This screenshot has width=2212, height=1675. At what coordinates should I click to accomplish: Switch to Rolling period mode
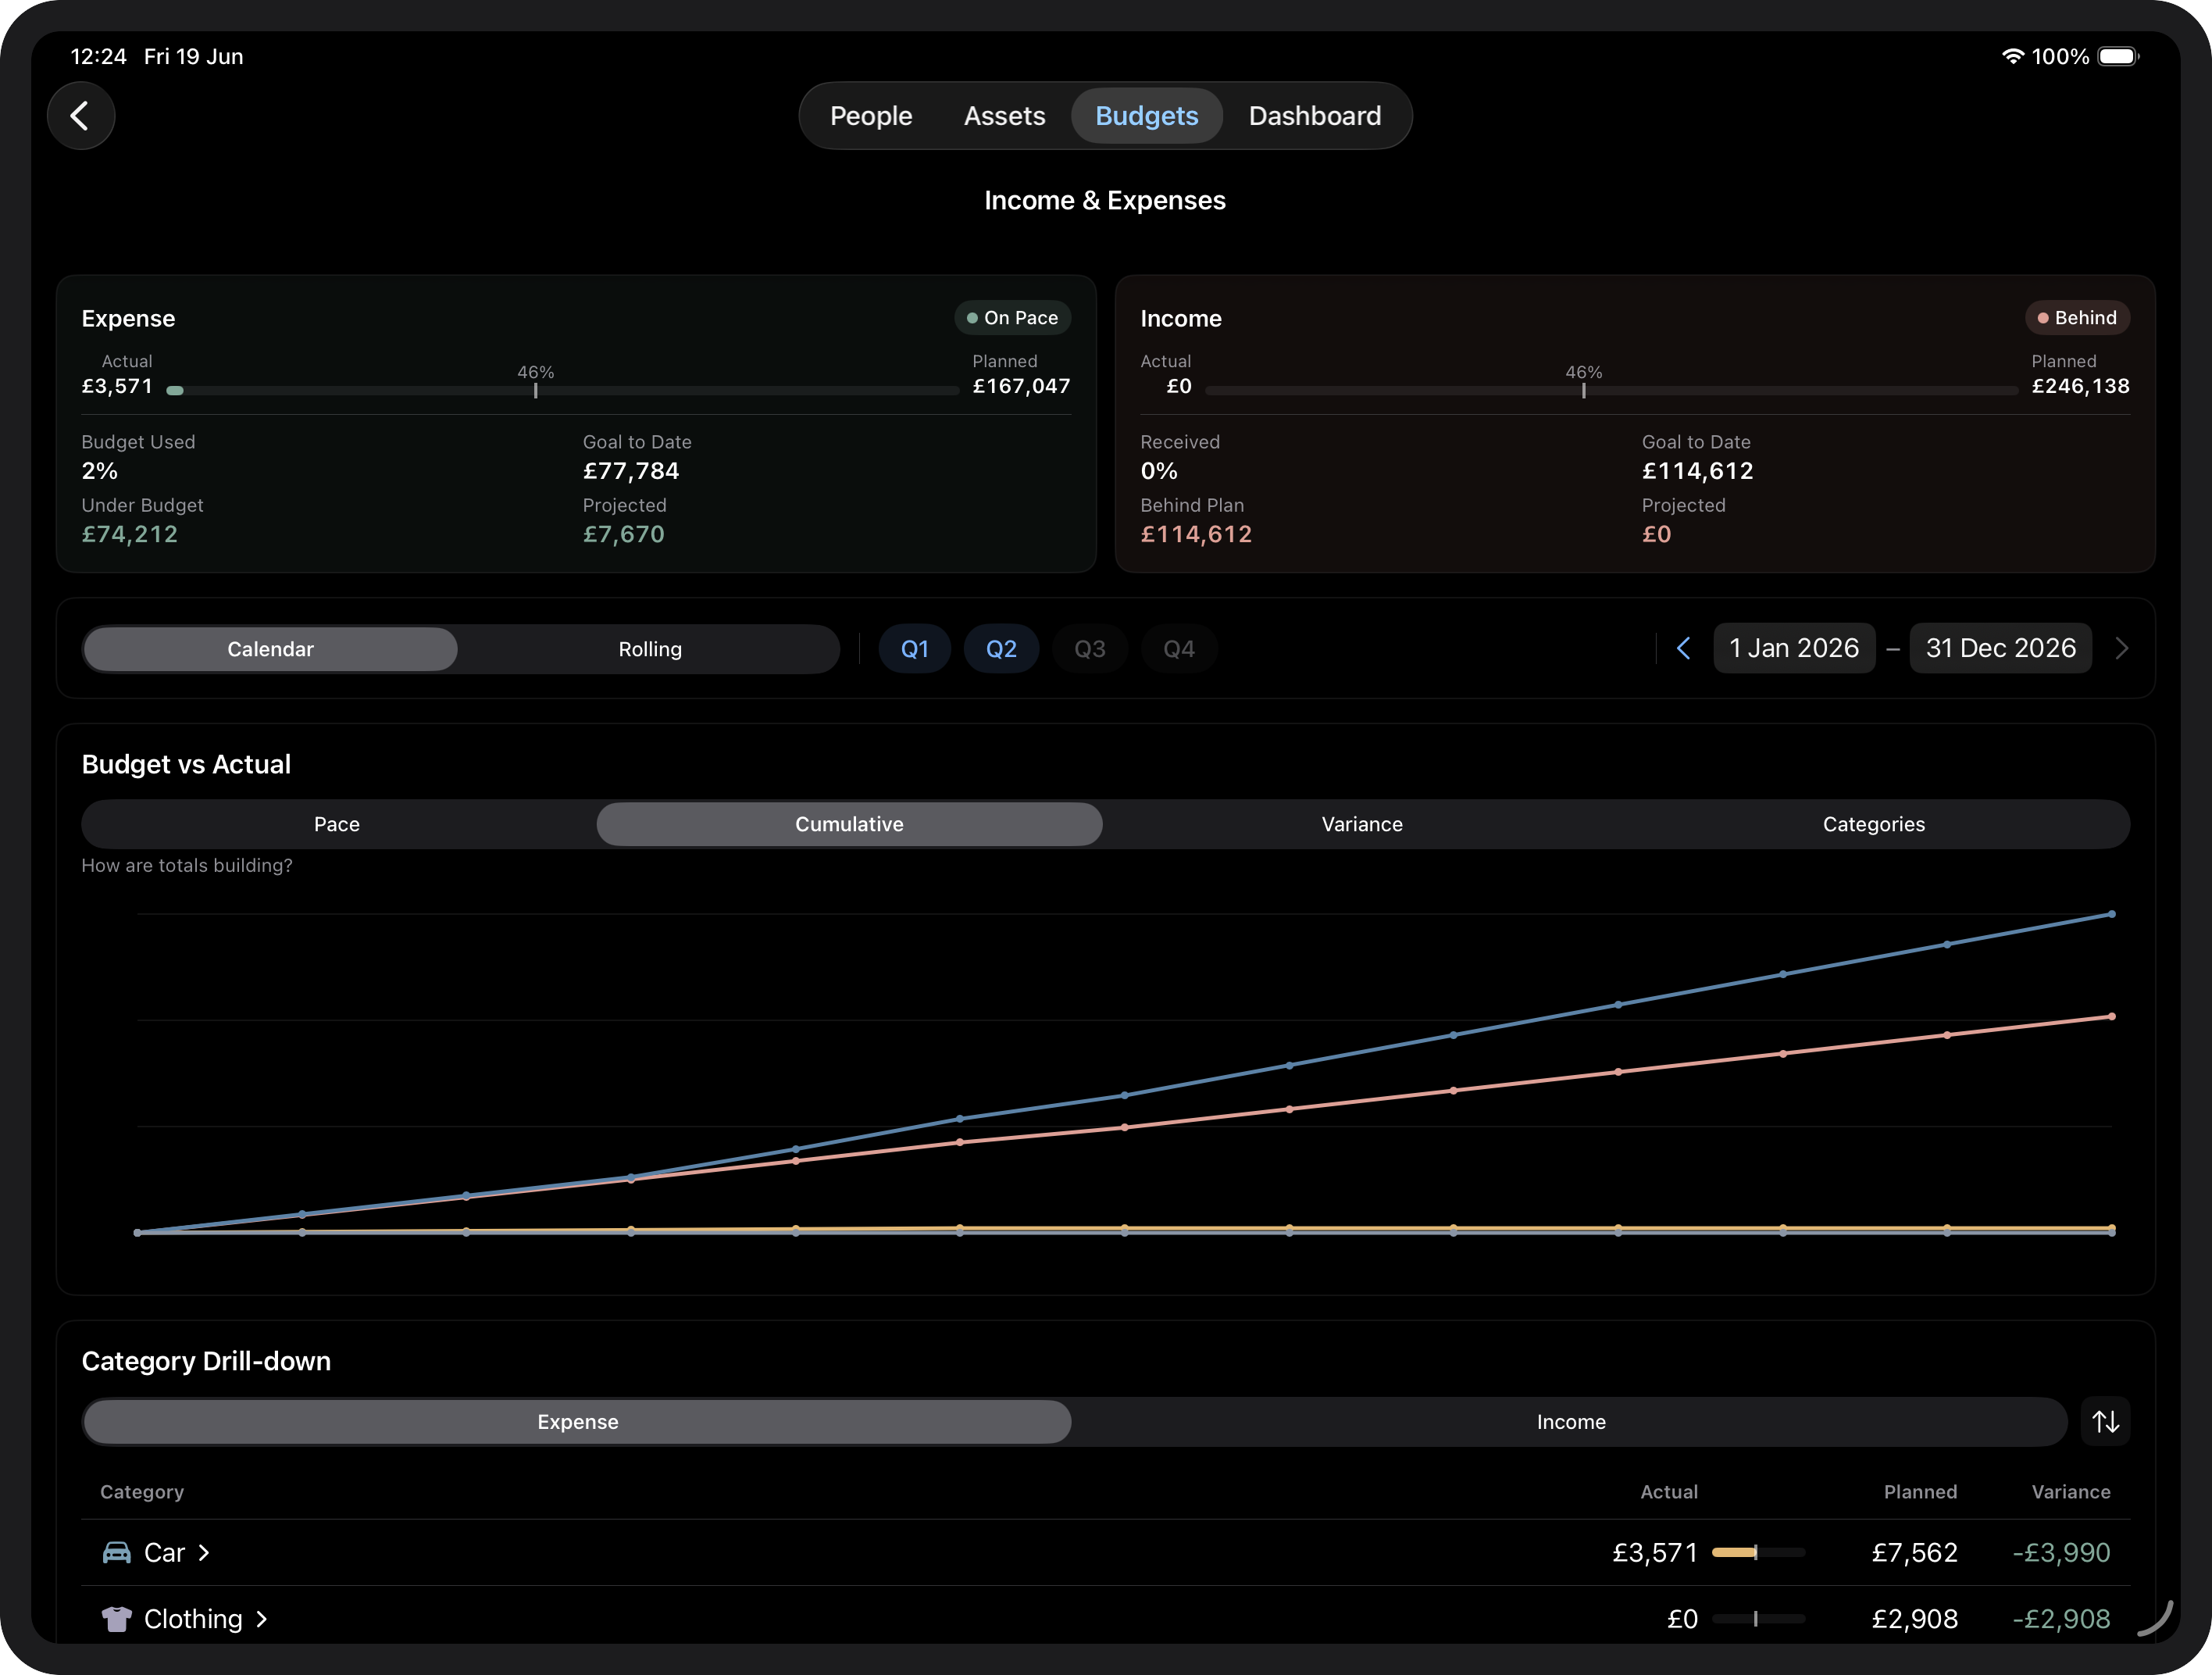pos(650,649)
